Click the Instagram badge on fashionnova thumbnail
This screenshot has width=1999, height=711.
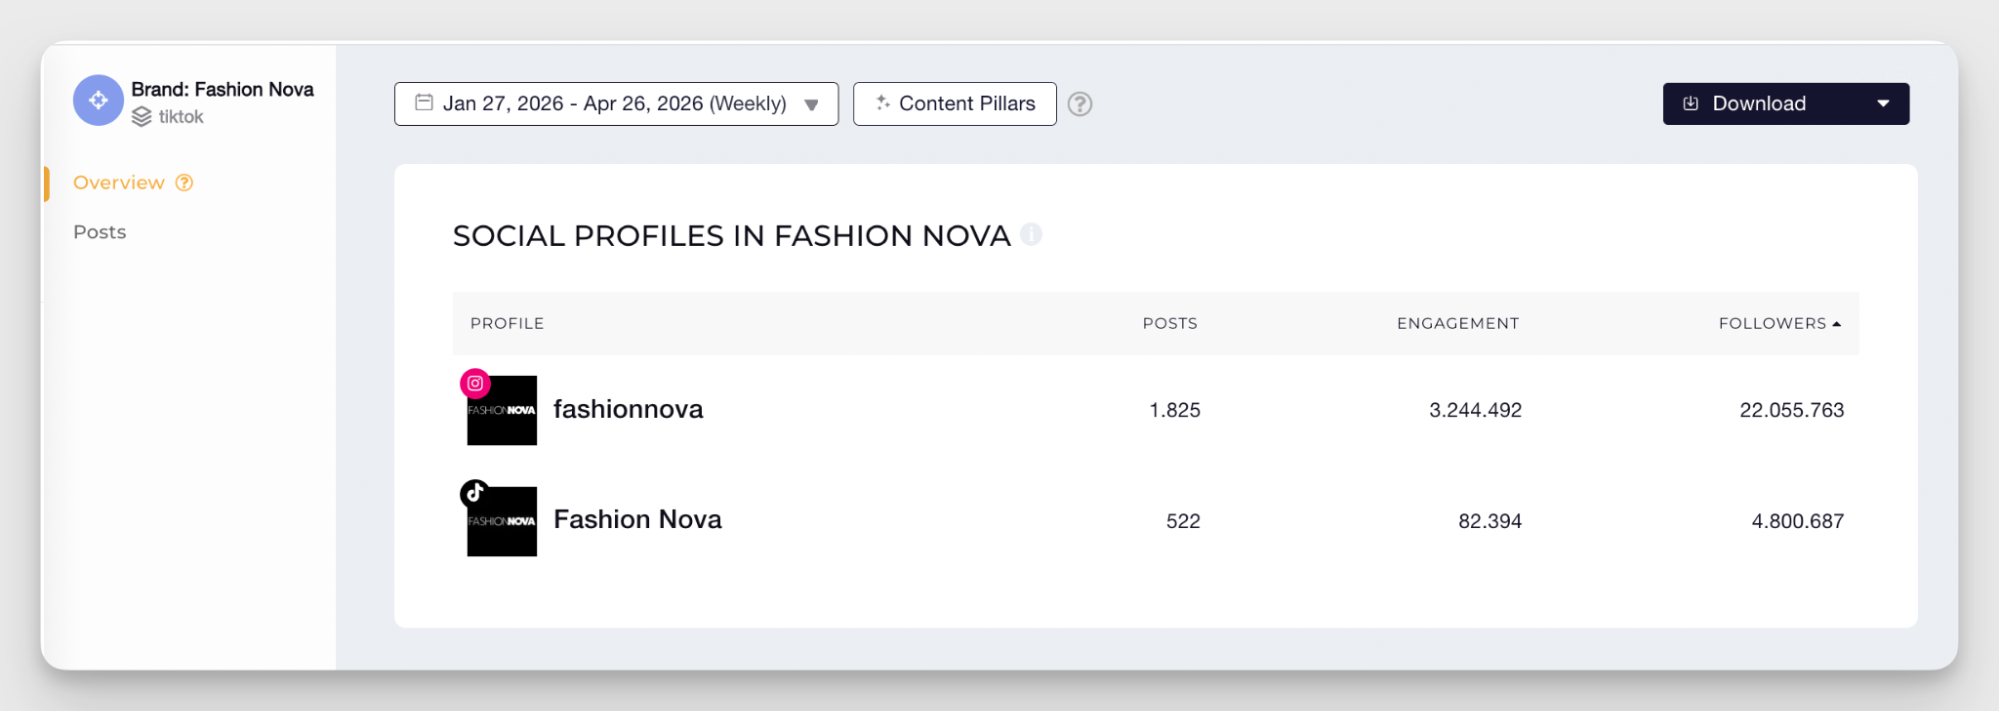pyautogui.click(x=475, y=383)
